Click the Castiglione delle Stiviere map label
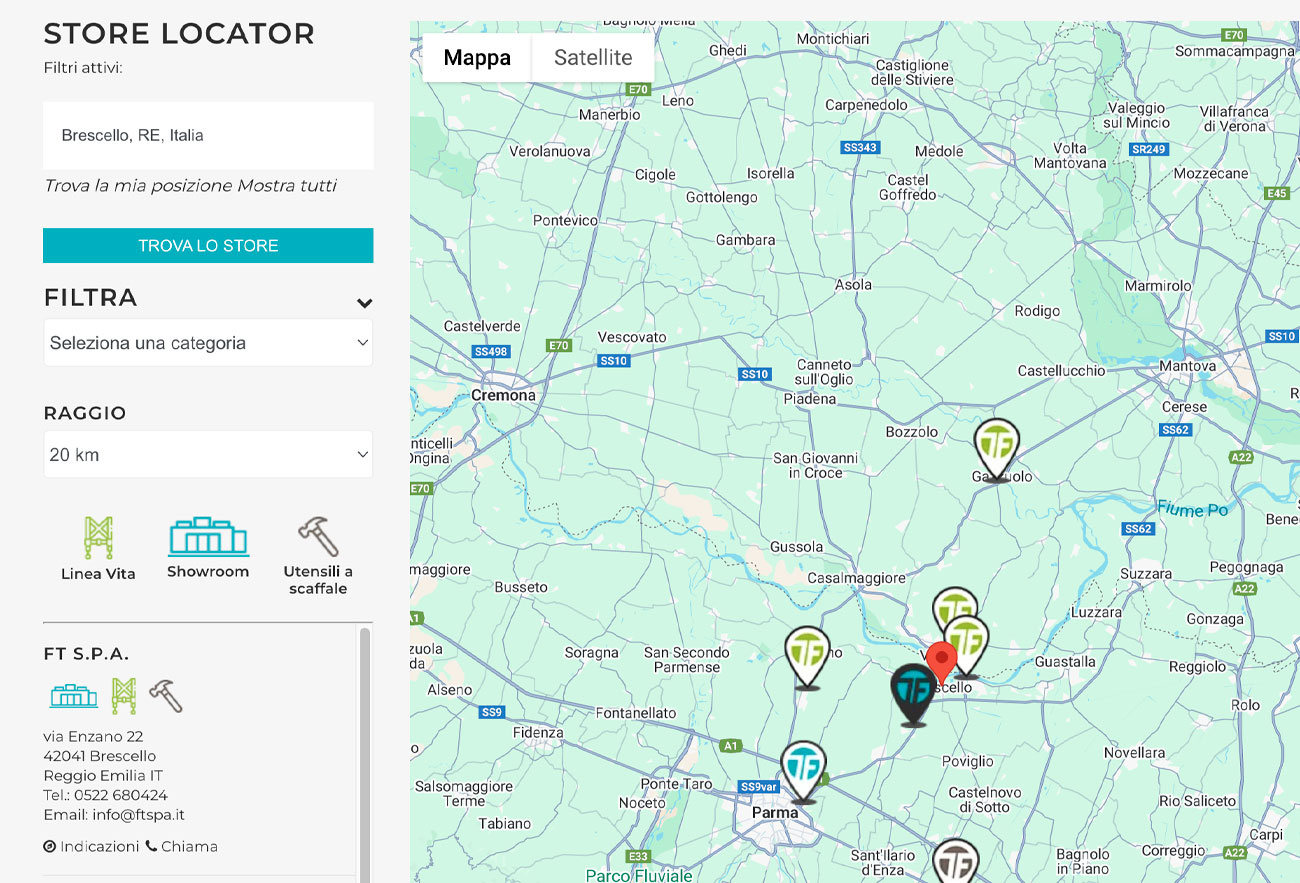This screenshot has height=883, width=1300. point(913,72)
